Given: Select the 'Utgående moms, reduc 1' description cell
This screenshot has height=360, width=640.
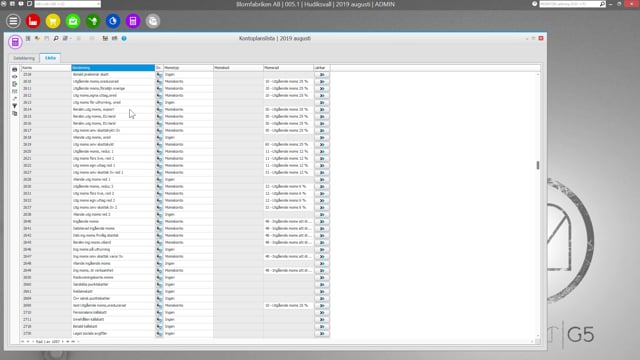Looking at the screenshot, I should (113, 151).
